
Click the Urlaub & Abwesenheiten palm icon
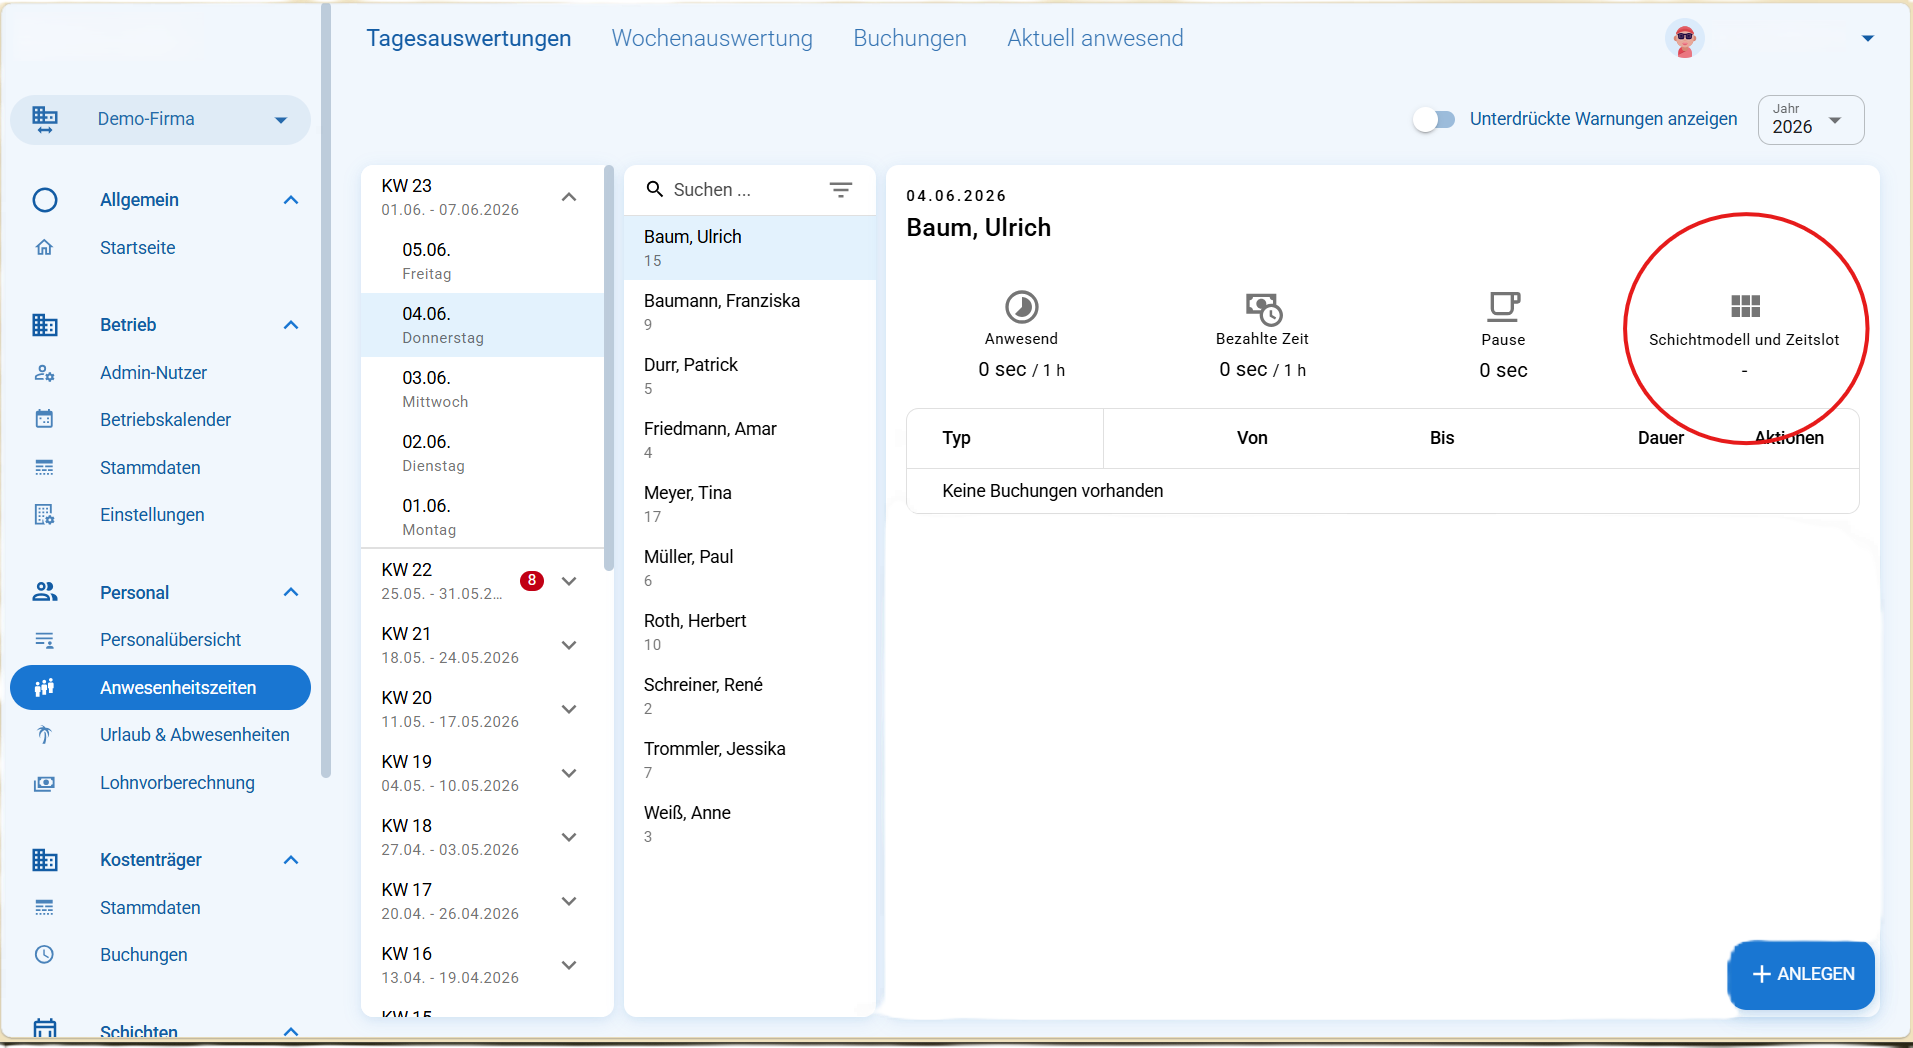(x=44, y=735)
